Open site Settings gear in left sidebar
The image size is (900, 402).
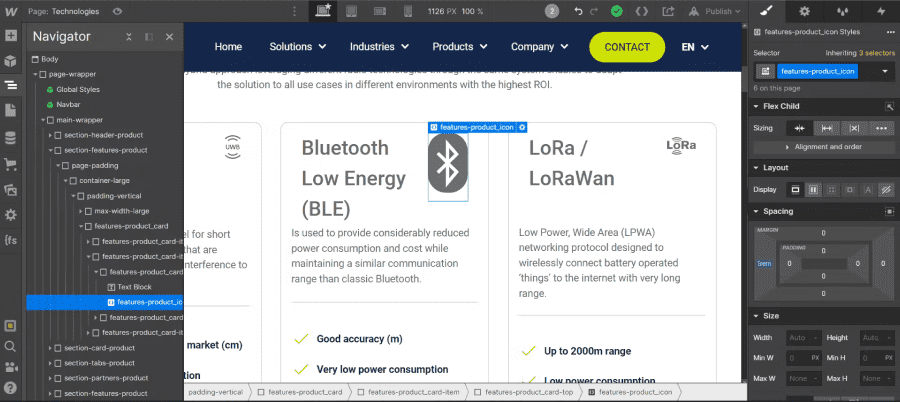point(10,215)
